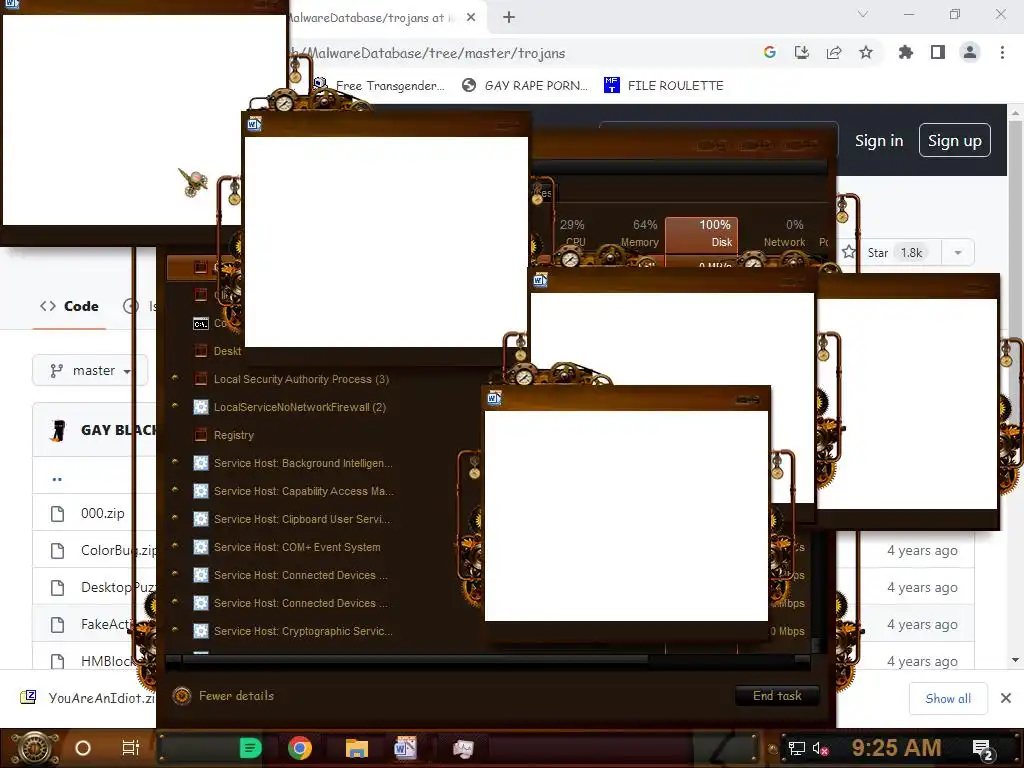Open the steampunk Start button
The image size is (1024, 768).
click(33, 748)
